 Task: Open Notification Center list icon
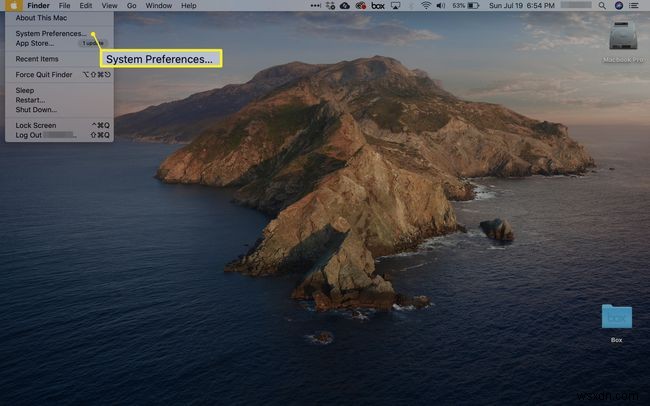click(636, 6)
